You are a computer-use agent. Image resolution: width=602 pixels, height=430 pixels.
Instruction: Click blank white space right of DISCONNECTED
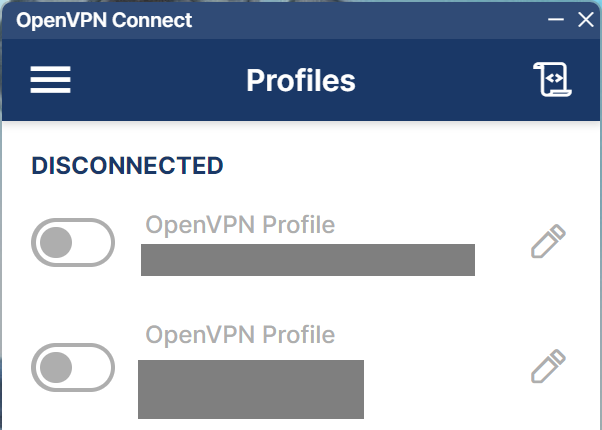400,165
